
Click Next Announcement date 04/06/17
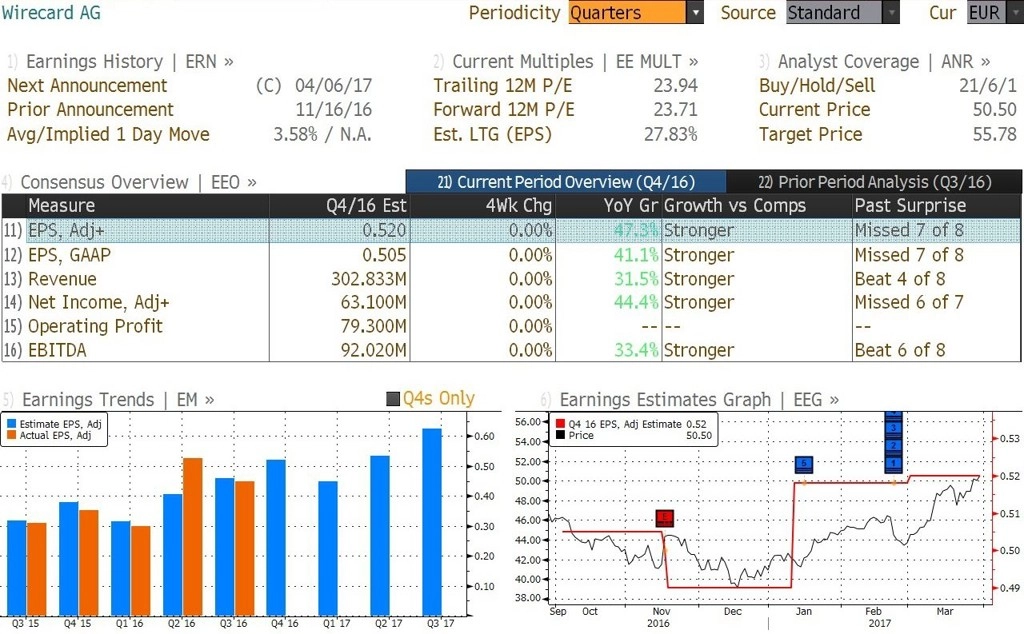pyautogui.click(x=333, y=86)
